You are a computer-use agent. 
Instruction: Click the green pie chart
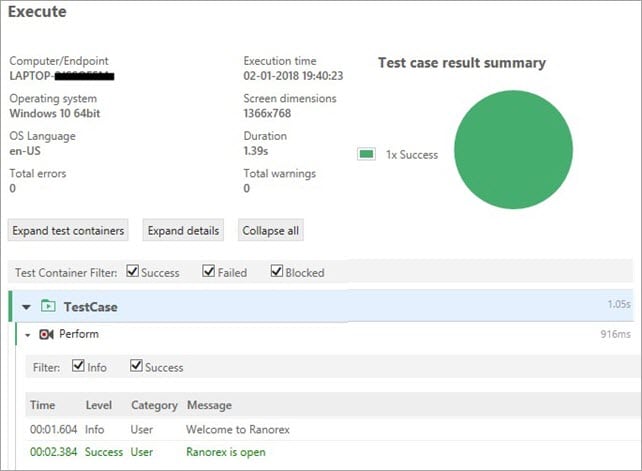(x=513, y=150)
